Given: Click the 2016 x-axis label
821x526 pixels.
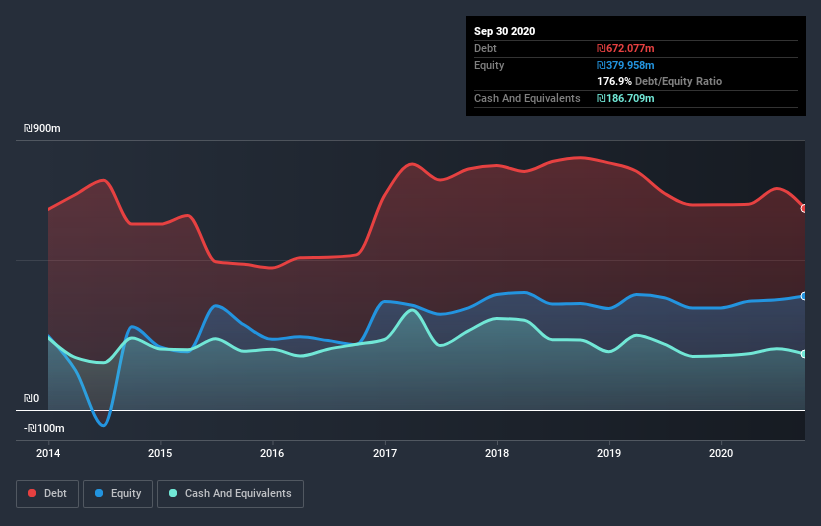Looking at the screenshot, I should [x=272, y=453].
